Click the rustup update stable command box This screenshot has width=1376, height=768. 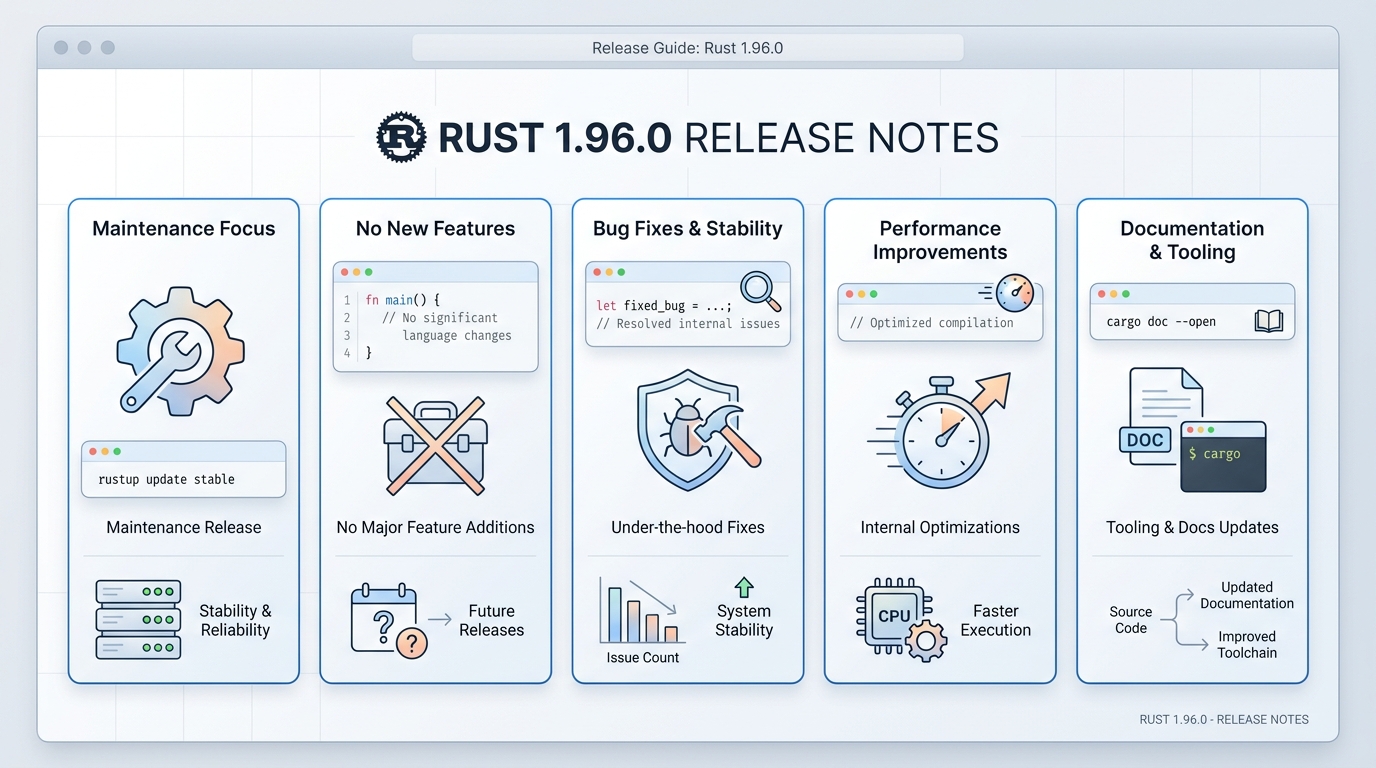coord(184,469)
